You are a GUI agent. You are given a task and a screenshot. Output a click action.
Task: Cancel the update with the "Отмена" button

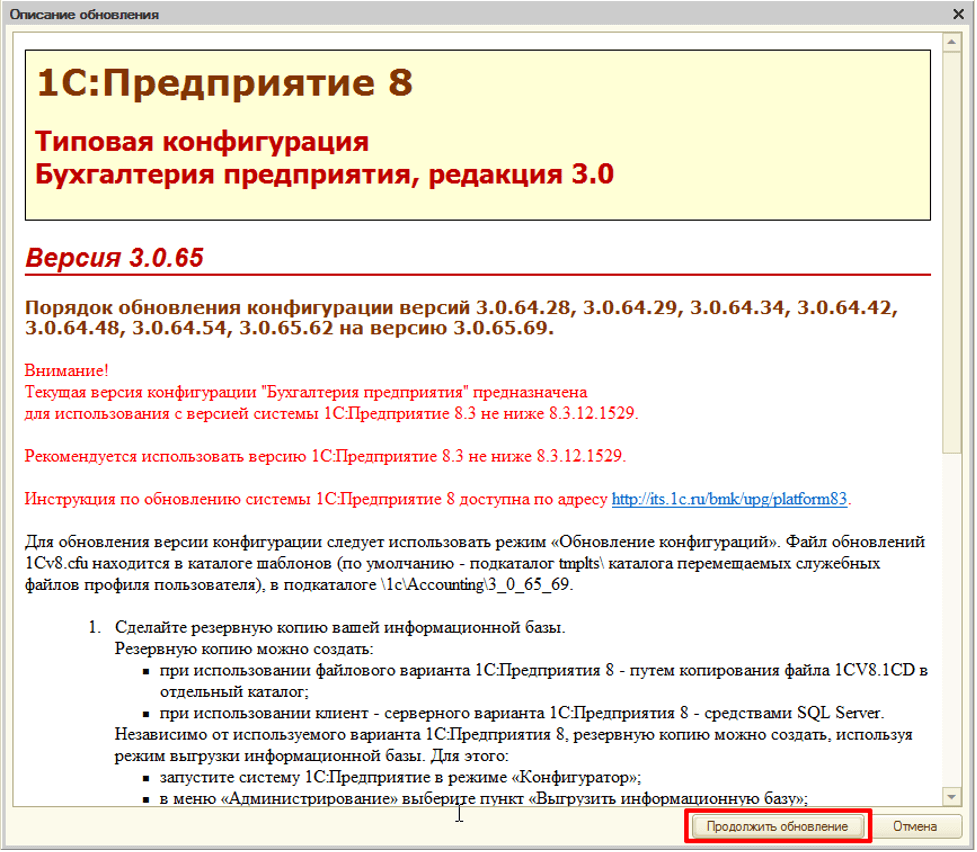916,826
